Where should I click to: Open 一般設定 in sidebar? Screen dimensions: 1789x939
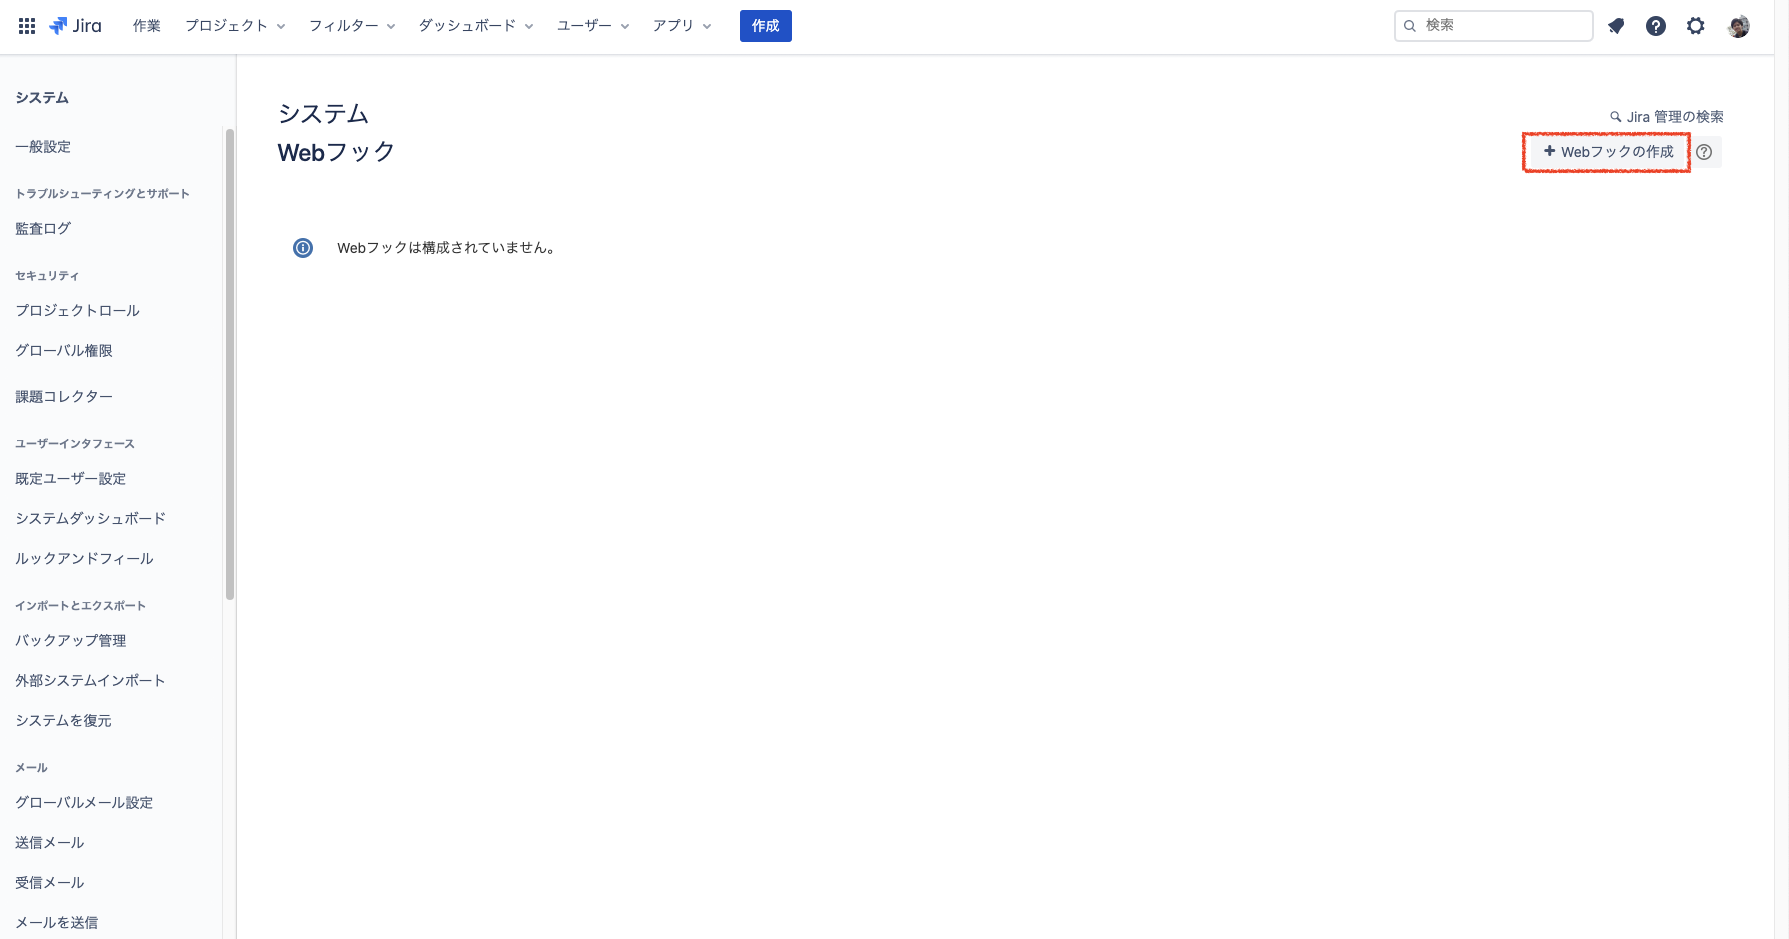click(x=43, y=147)
